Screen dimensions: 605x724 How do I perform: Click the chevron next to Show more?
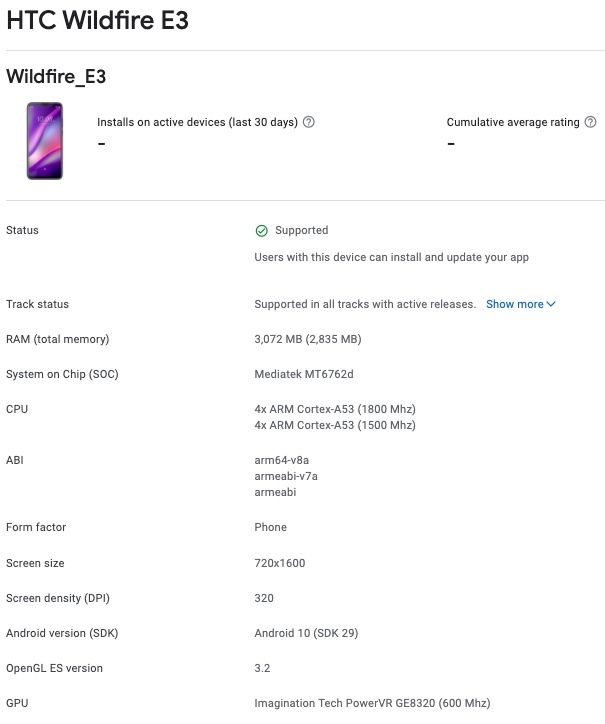(551, 304)
